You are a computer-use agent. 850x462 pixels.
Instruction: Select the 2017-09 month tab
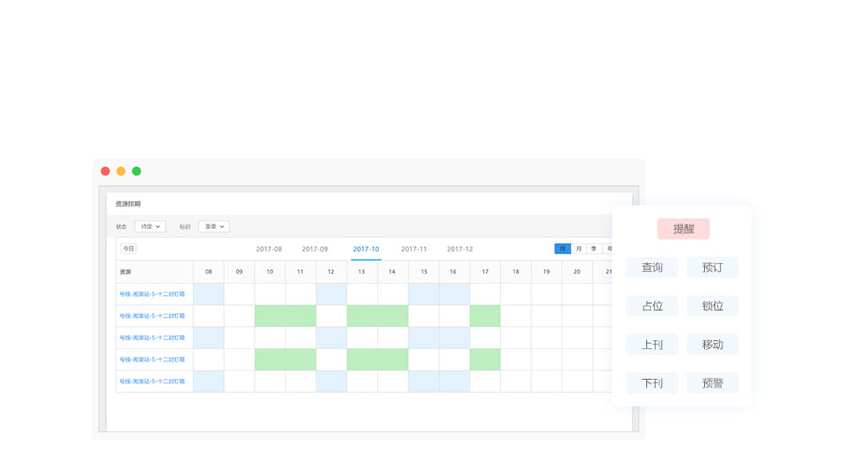[x=315, y=249]
